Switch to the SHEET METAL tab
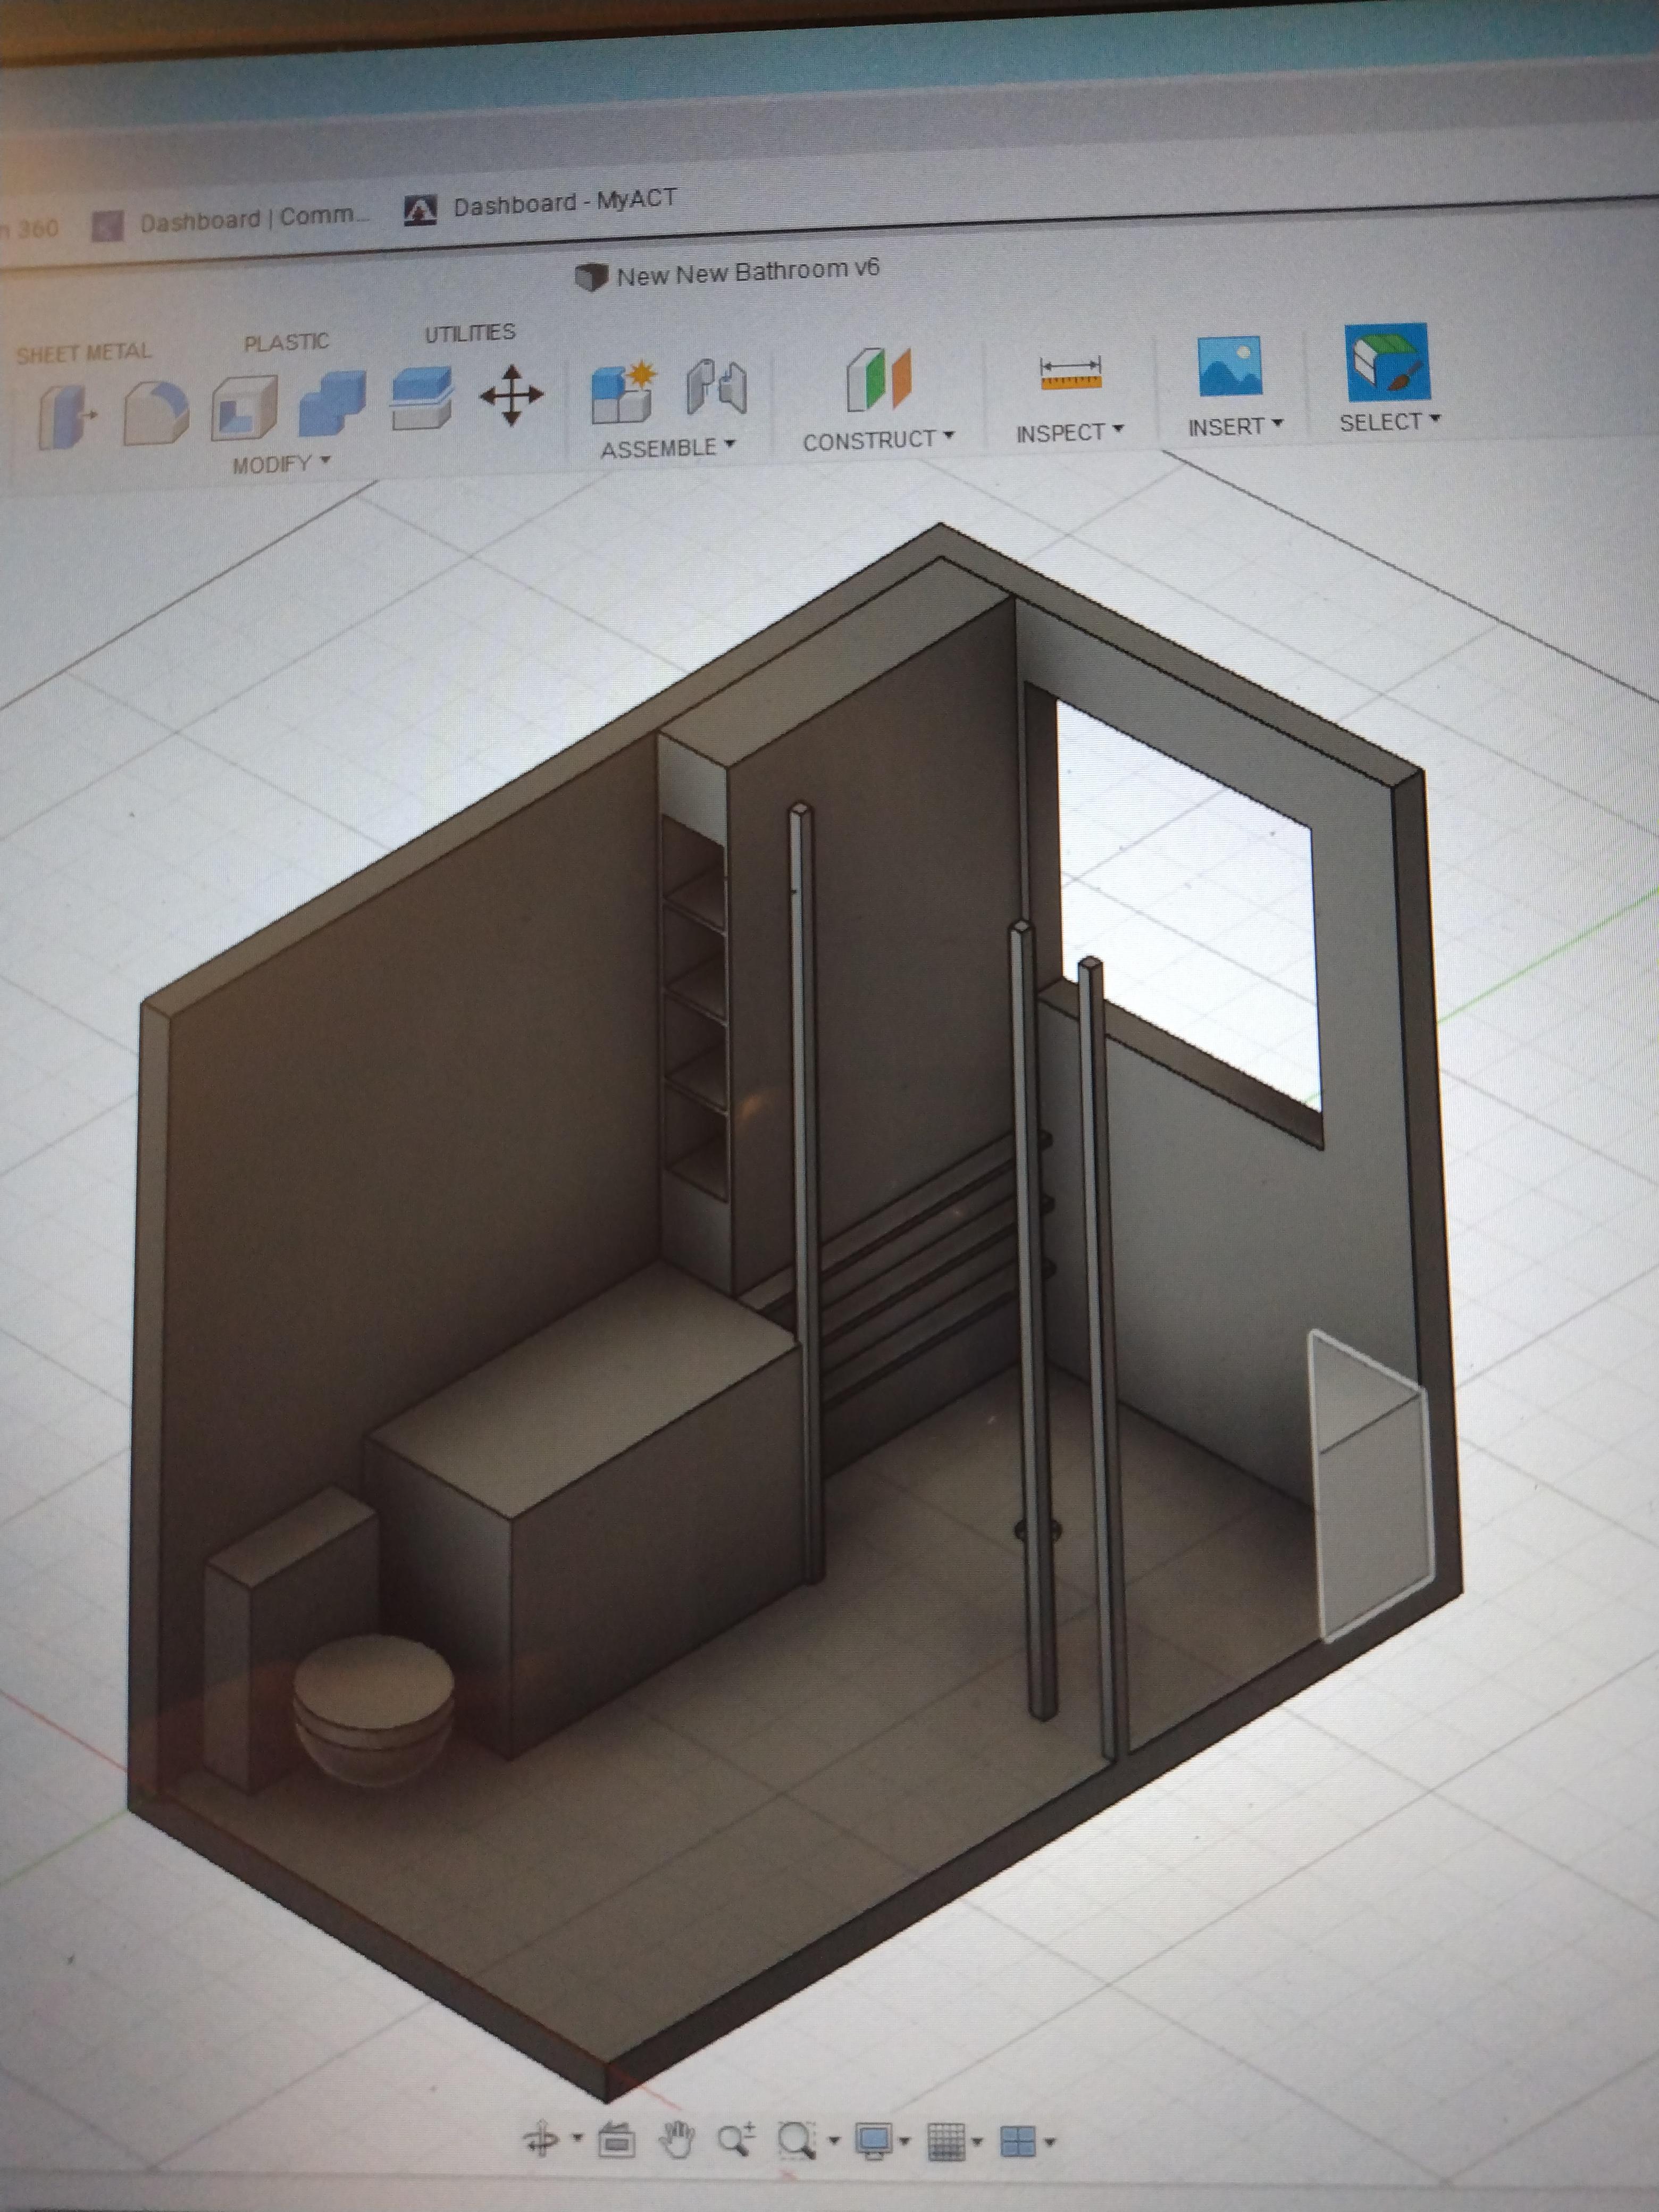 (x=84, y=353)
